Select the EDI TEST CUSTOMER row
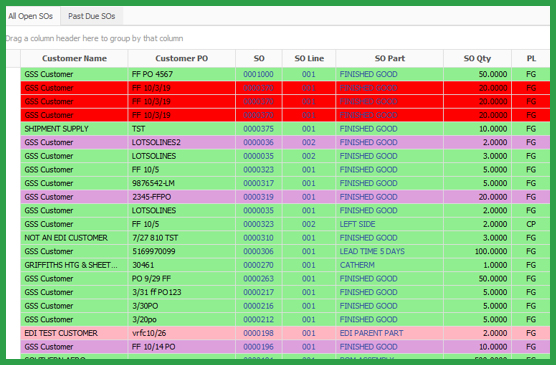 pos(285,333)
